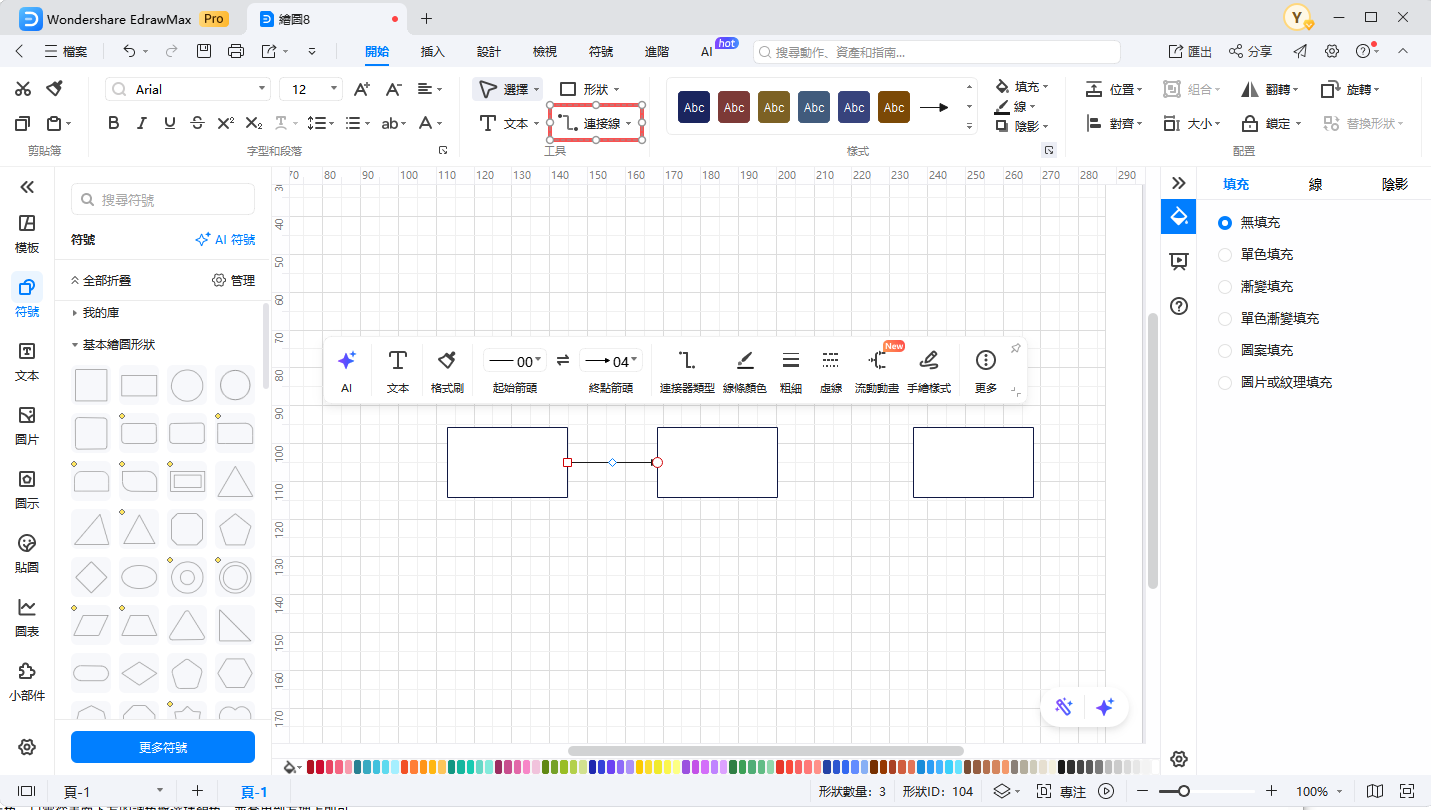This screenshot has width=1431, height=810.
Task: Switch to the 插入 ribbon tab
Action: coord(432,51)
